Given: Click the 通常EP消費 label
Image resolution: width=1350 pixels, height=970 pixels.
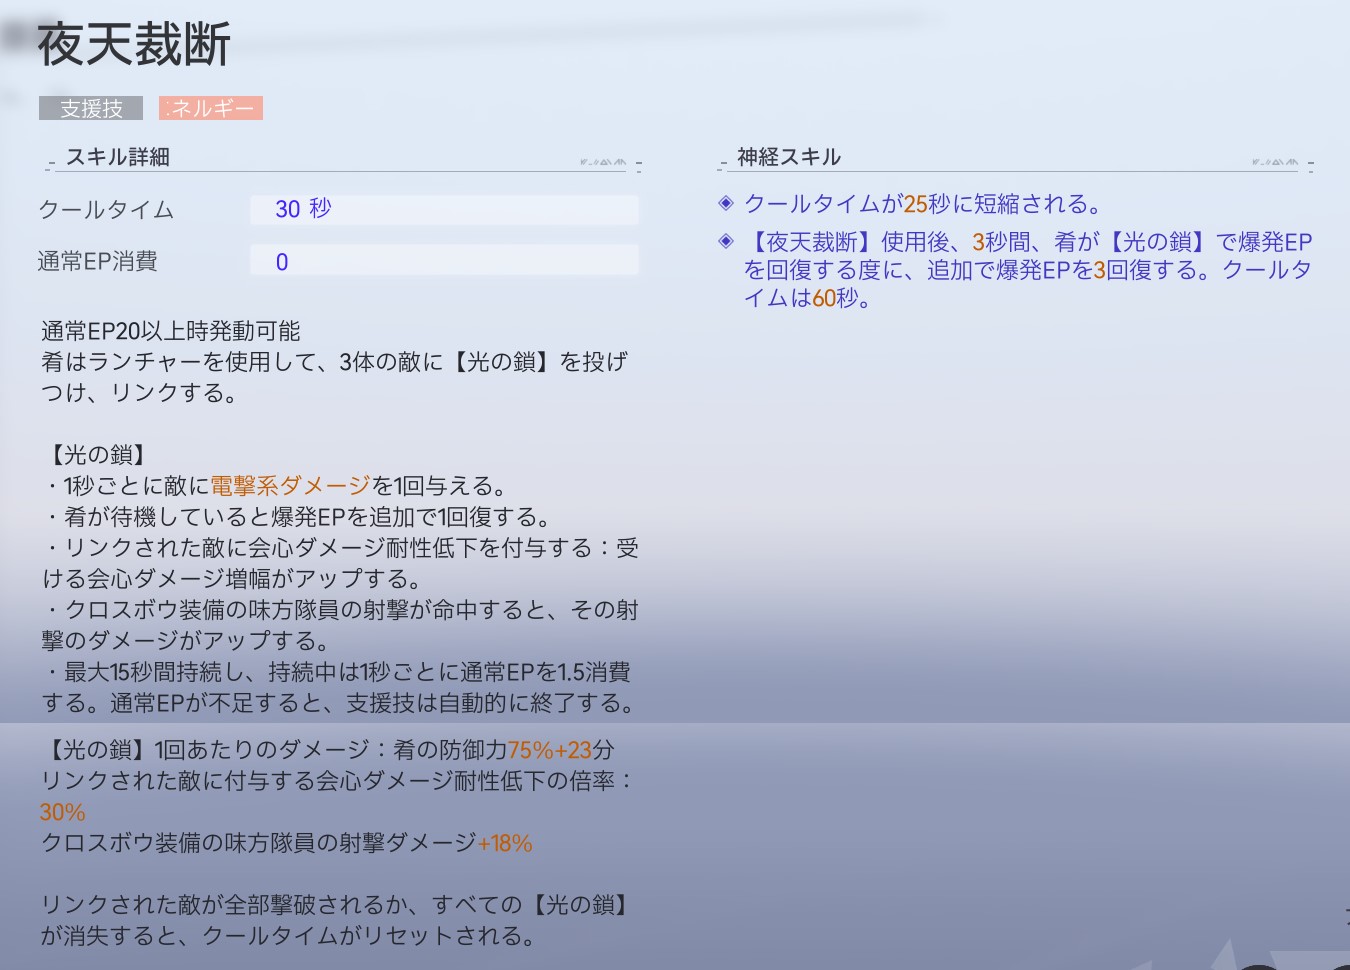Looking at the screenshot, I should [x=98, y=262].
